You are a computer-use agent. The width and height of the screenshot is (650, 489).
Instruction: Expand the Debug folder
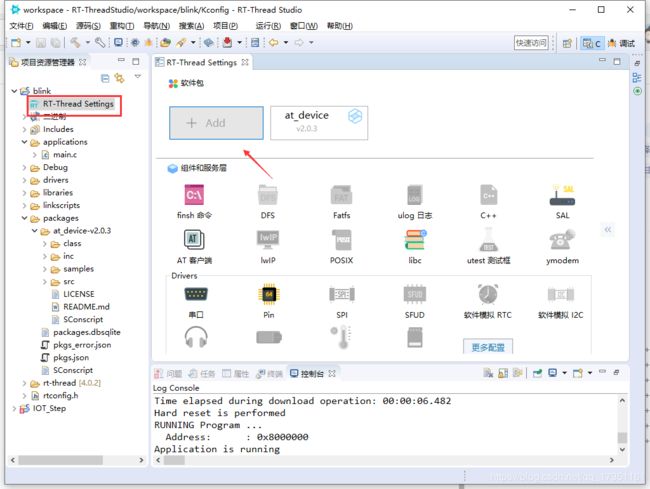pyautogui.click(x=24, y=167)
